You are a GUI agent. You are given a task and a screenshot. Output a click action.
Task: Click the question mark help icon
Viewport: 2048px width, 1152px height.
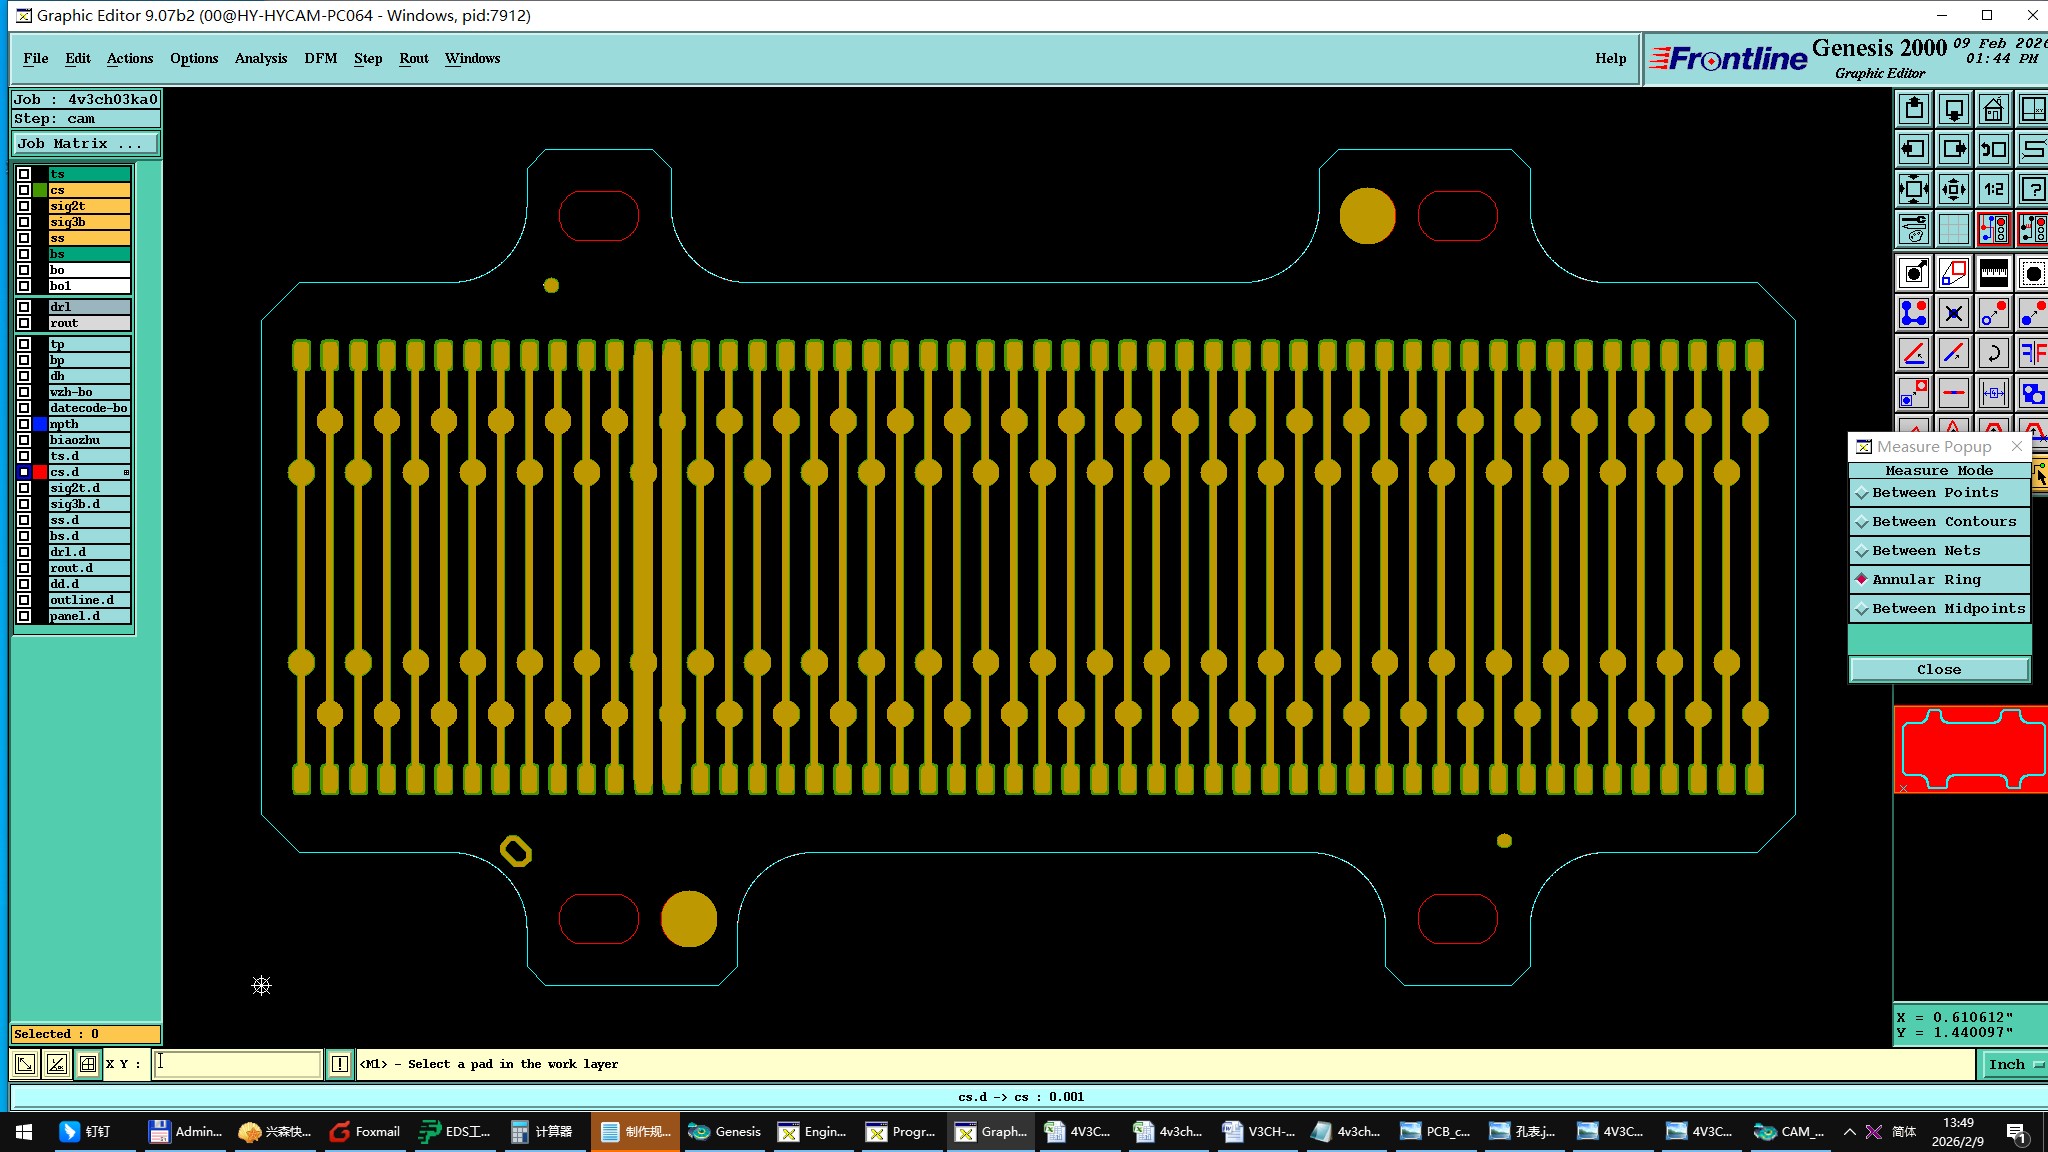click(2032, 189)
